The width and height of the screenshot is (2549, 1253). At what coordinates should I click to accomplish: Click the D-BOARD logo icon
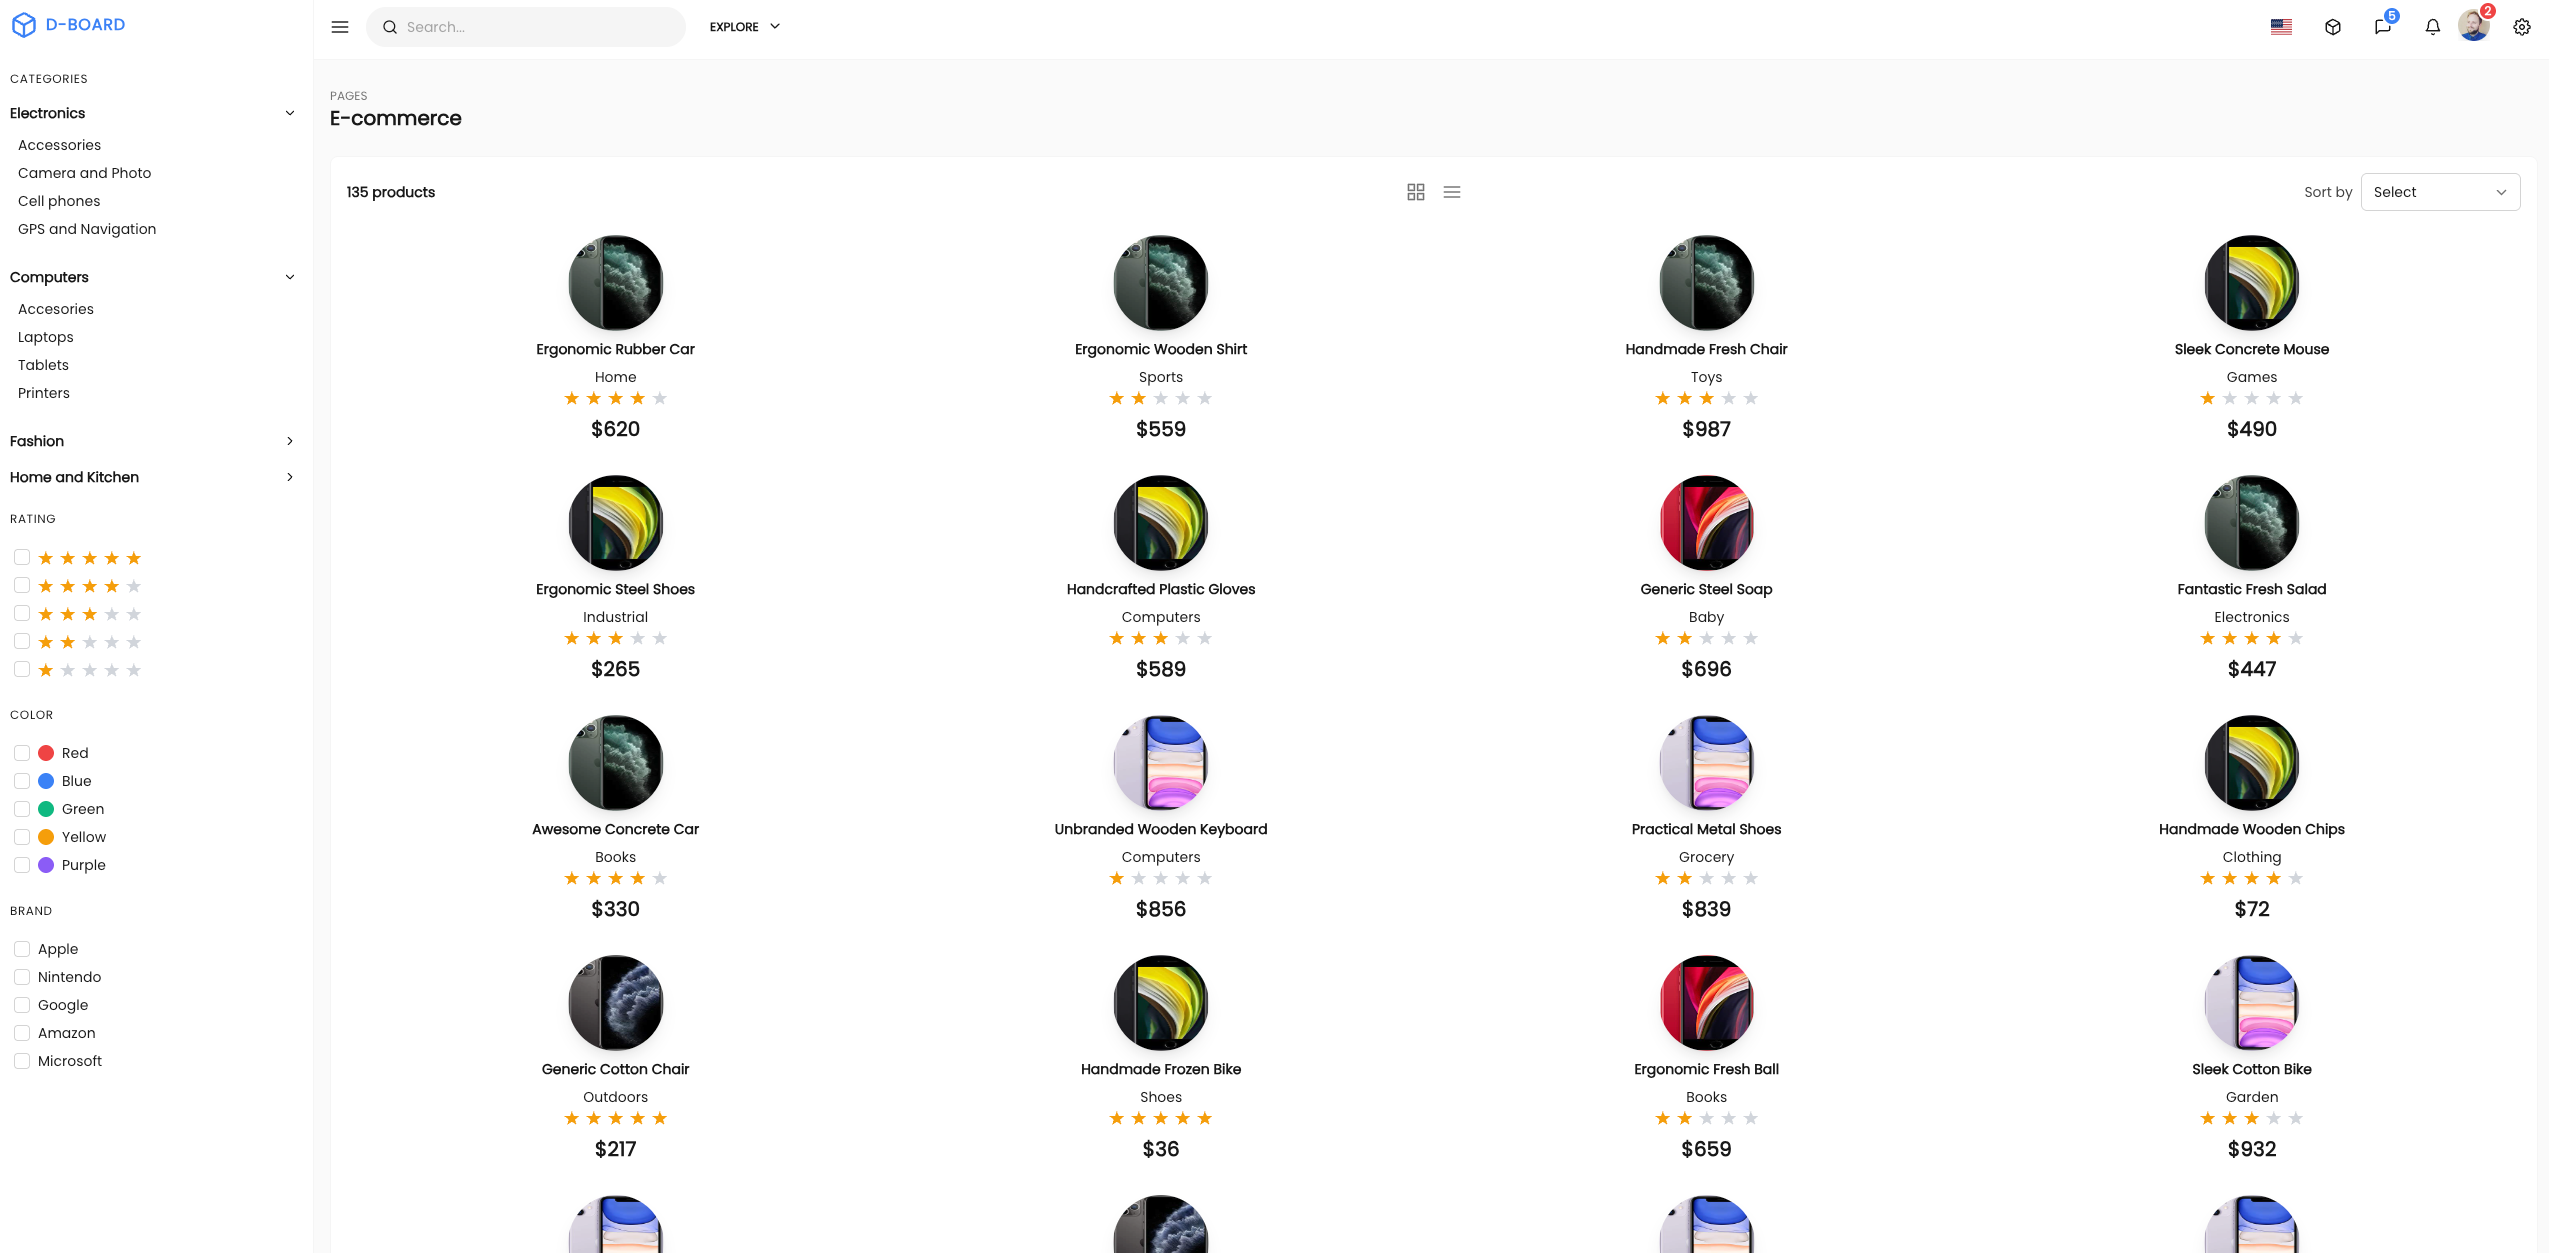[23, 25]
